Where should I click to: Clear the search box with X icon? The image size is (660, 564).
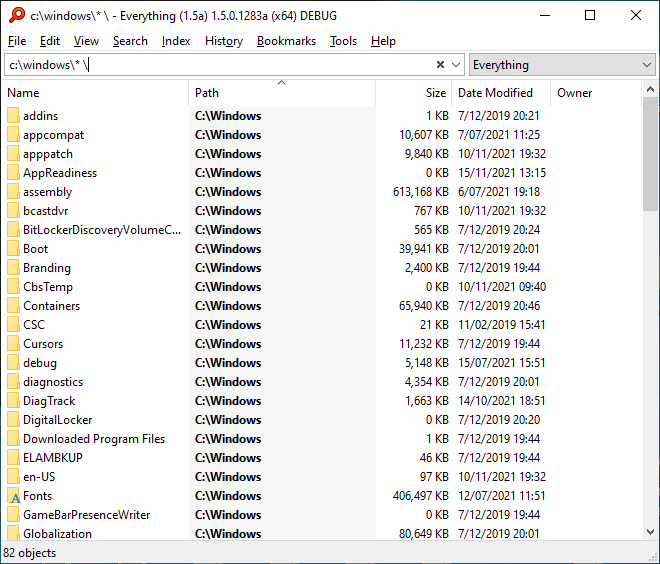click(440, 64)
